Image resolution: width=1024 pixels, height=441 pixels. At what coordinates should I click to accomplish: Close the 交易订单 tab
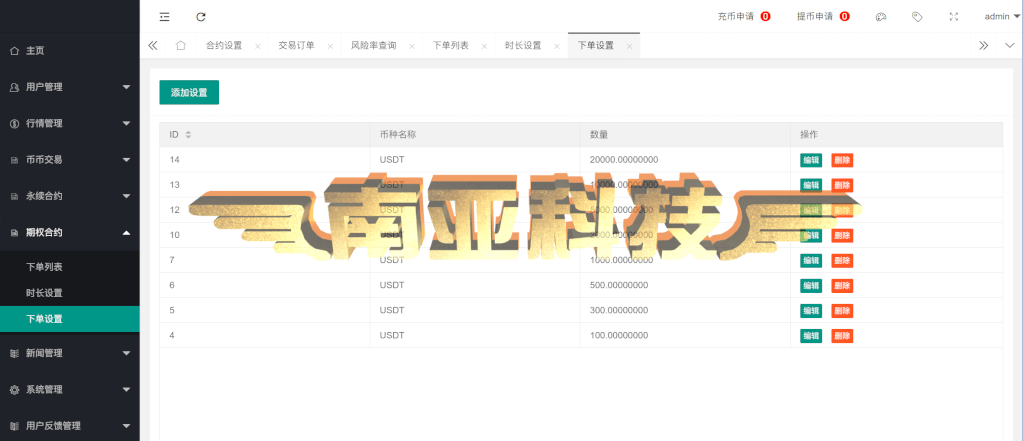coord(330,46)
